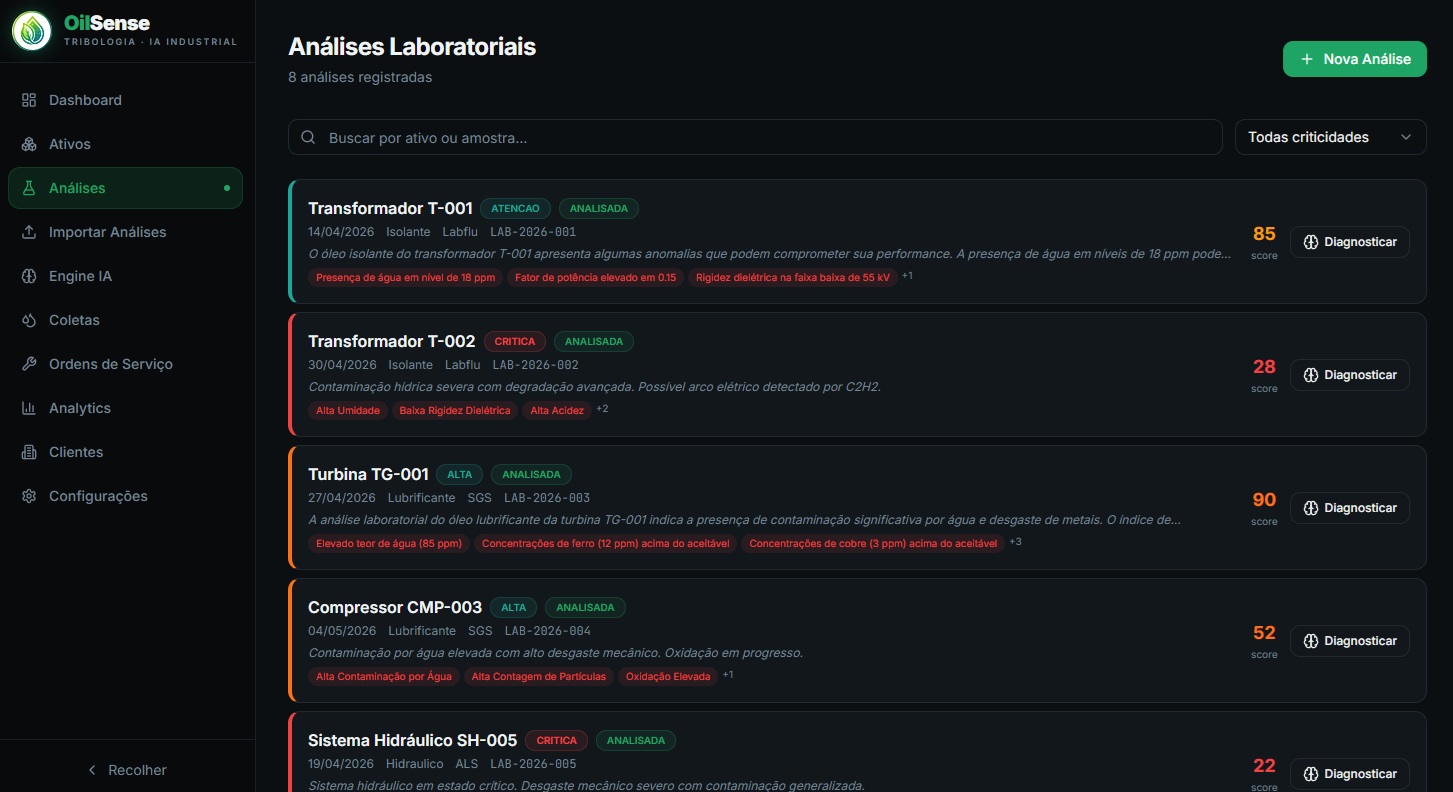Image resolution: width=1453 pixels, height=792 pixels.
Task: Click the 'Baixa Rigidez Dielétrica' tag
Action: [x=455, y=410]
